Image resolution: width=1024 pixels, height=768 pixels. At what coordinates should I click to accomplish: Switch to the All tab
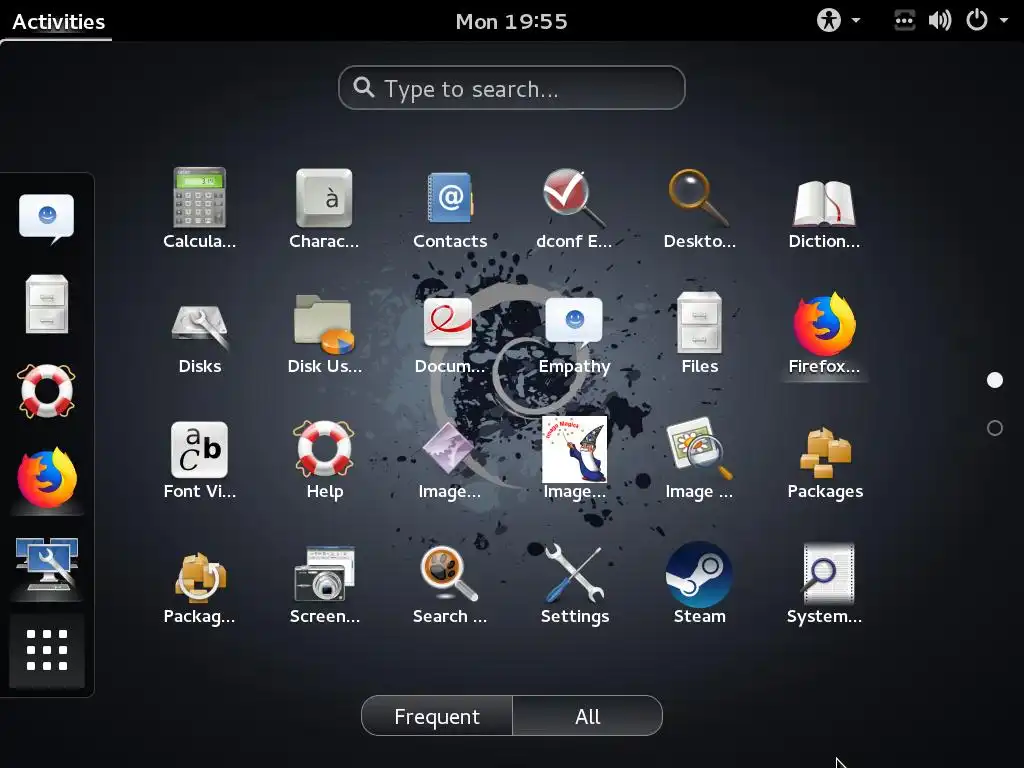pyautogui.click(x=588, y=716)
